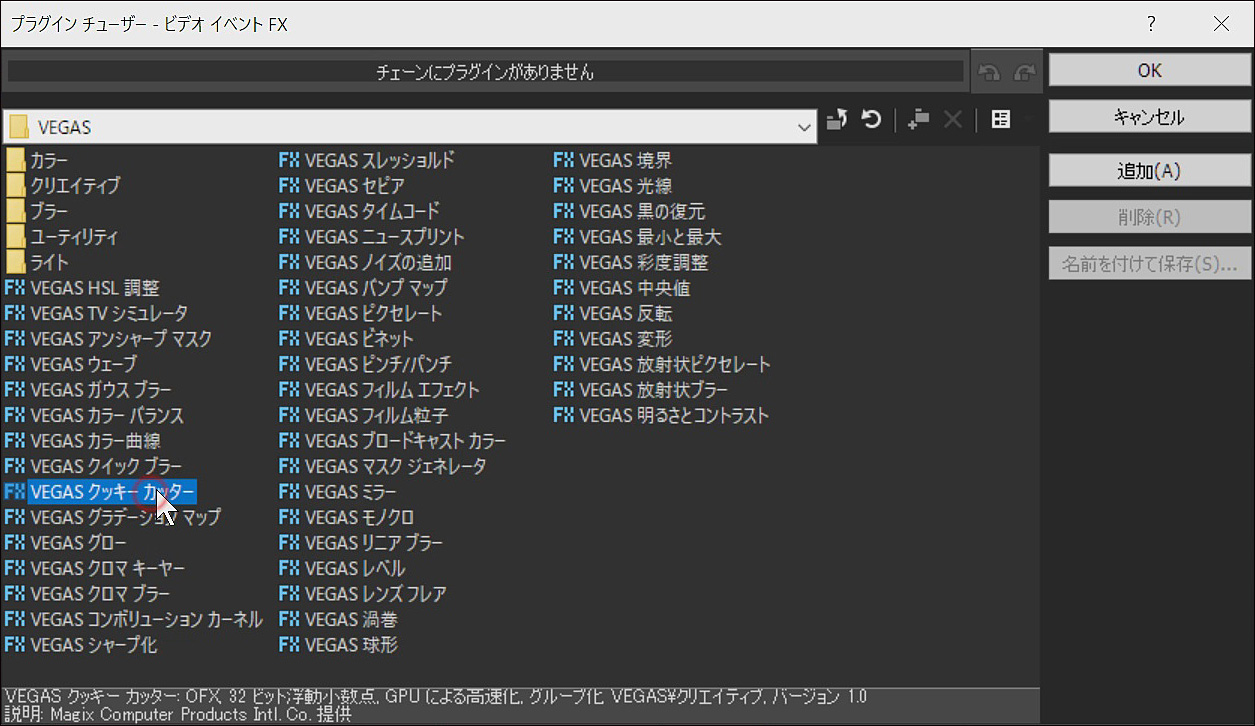
Task: Click the FX icon of VEGAS 球形
Action: pyautogui.click(x=290, y=645)
